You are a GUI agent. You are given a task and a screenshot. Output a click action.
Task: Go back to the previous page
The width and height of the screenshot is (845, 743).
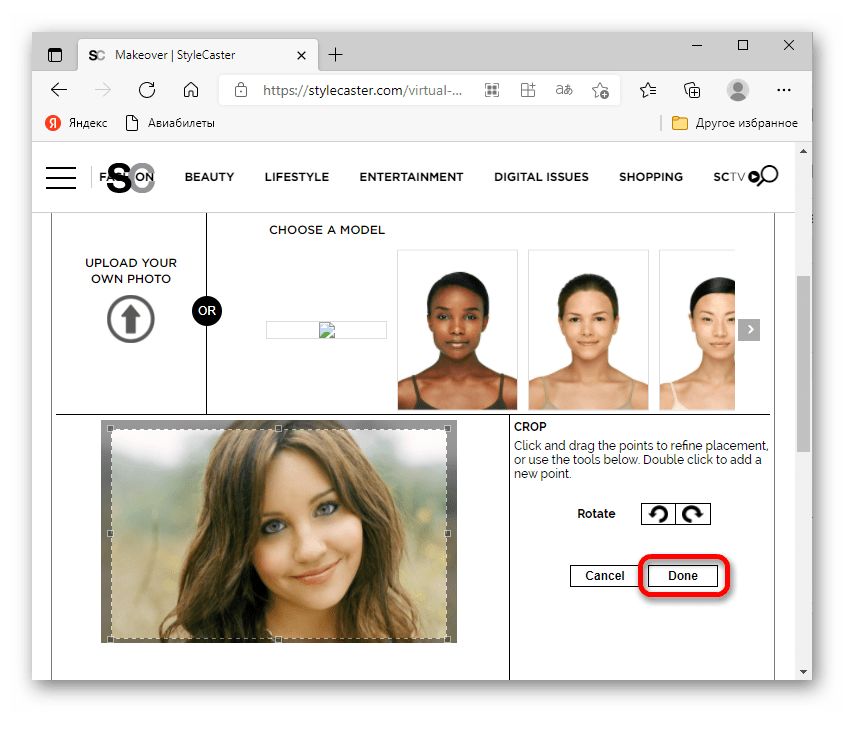[59, 90]
